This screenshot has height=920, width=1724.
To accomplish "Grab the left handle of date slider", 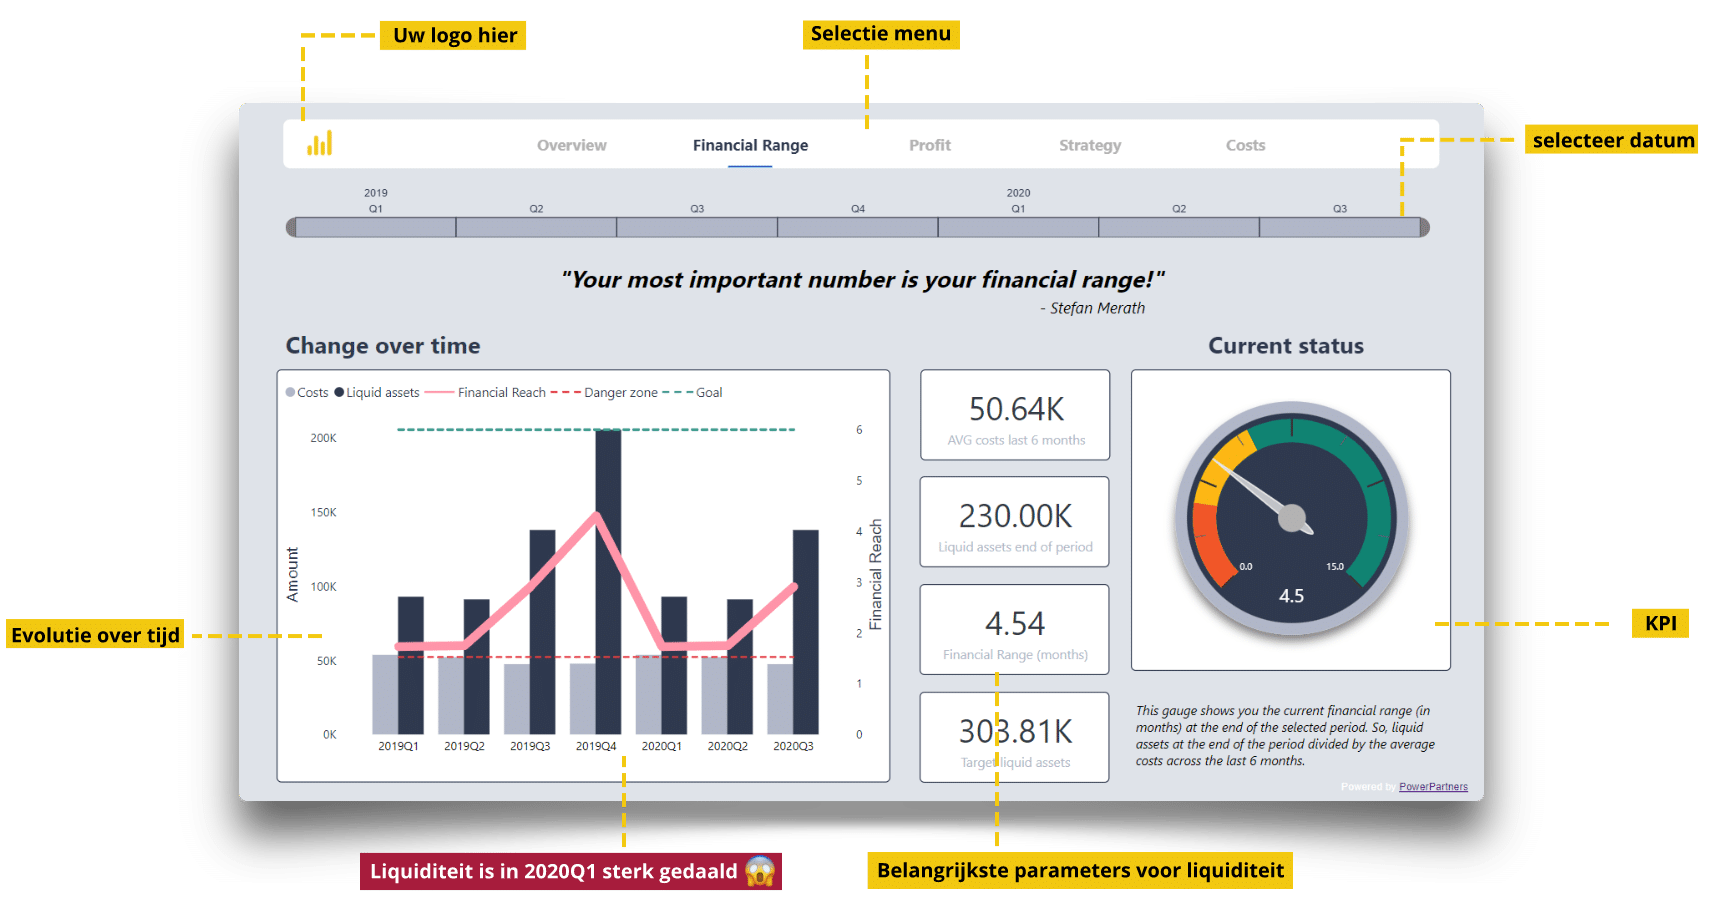I will coord(291,228).
